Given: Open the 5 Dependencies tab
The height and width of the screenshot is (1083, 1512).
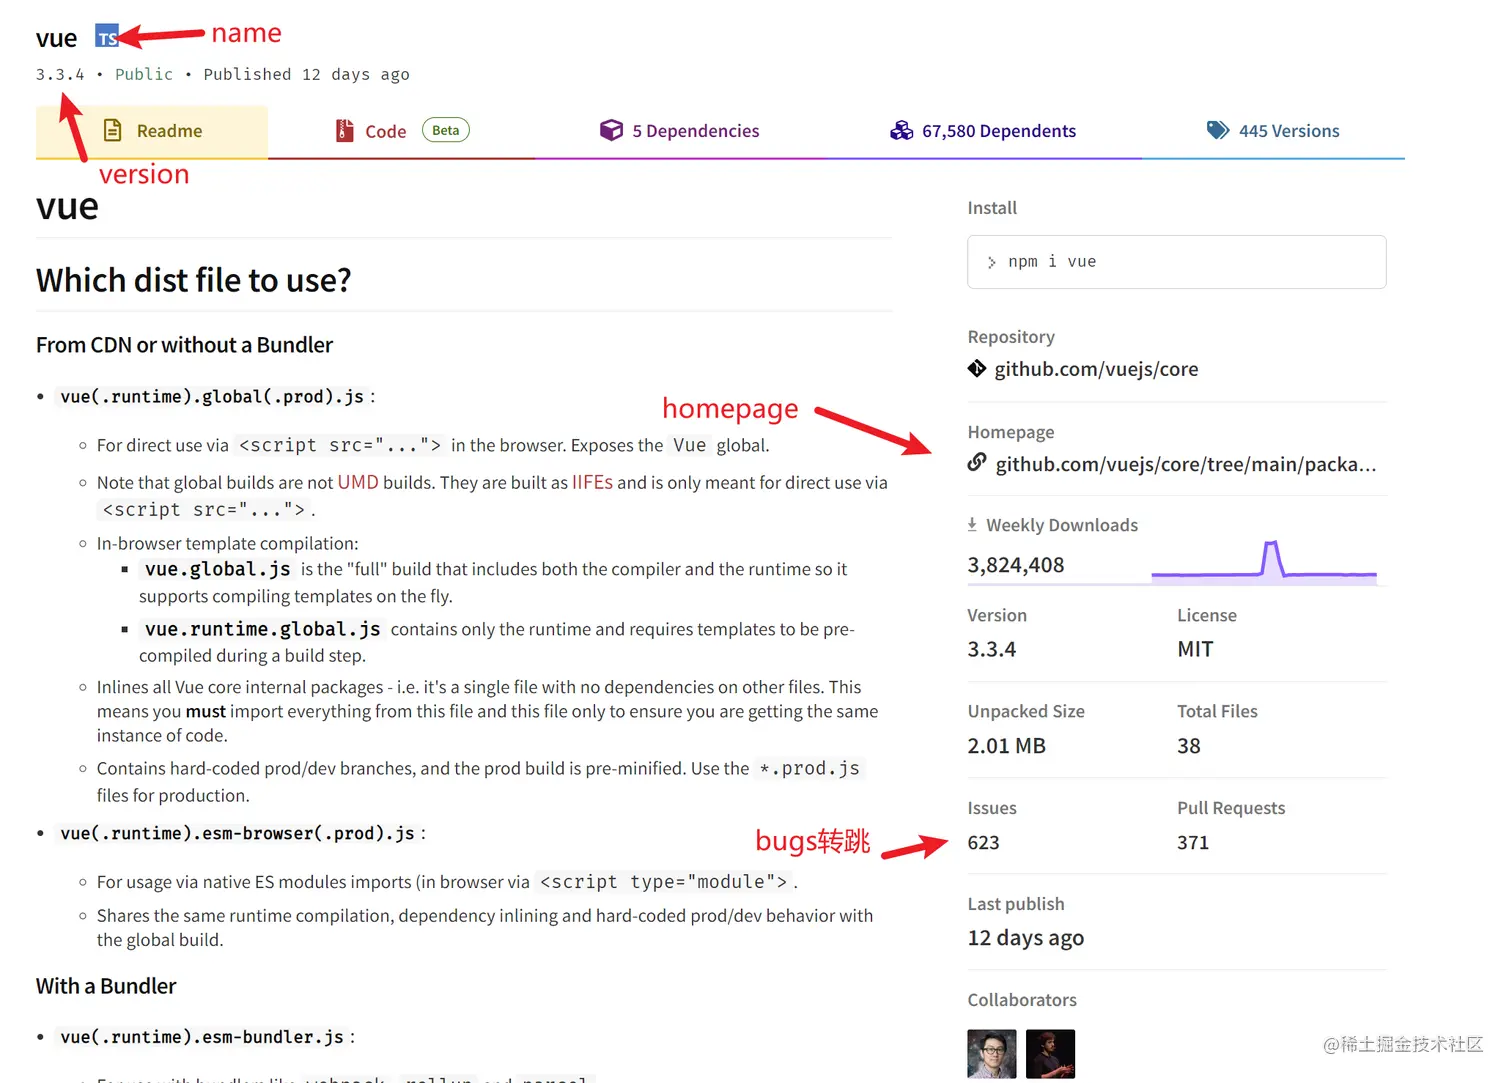Looking at the screenshot, I should click(679, 131).
